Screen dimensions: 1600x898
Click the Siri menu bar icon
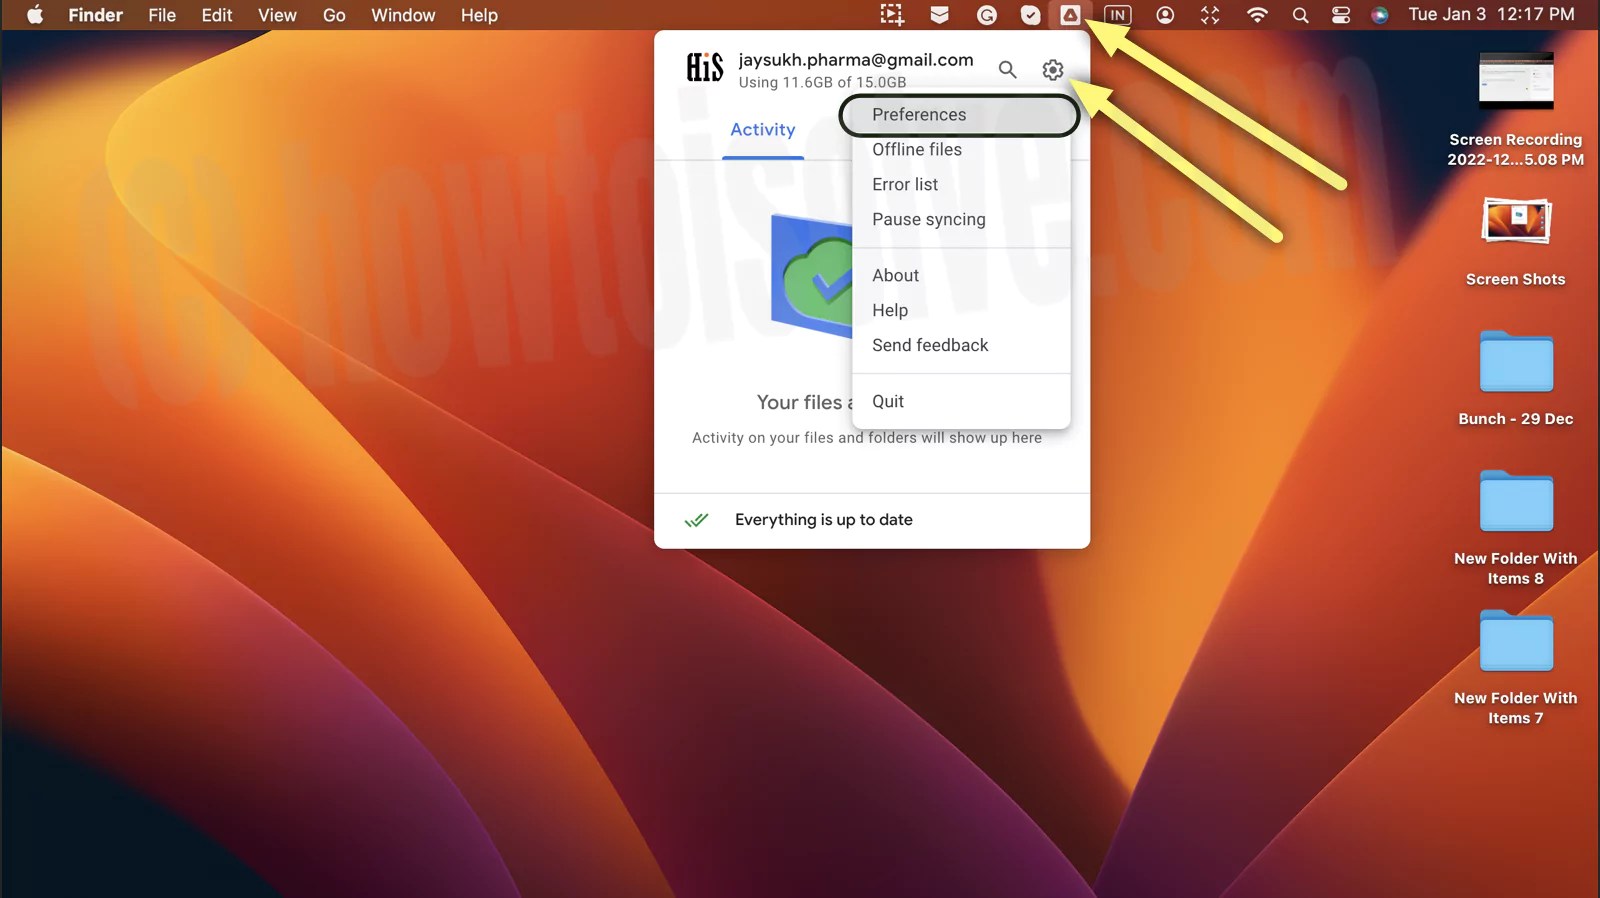point(1380,15)
